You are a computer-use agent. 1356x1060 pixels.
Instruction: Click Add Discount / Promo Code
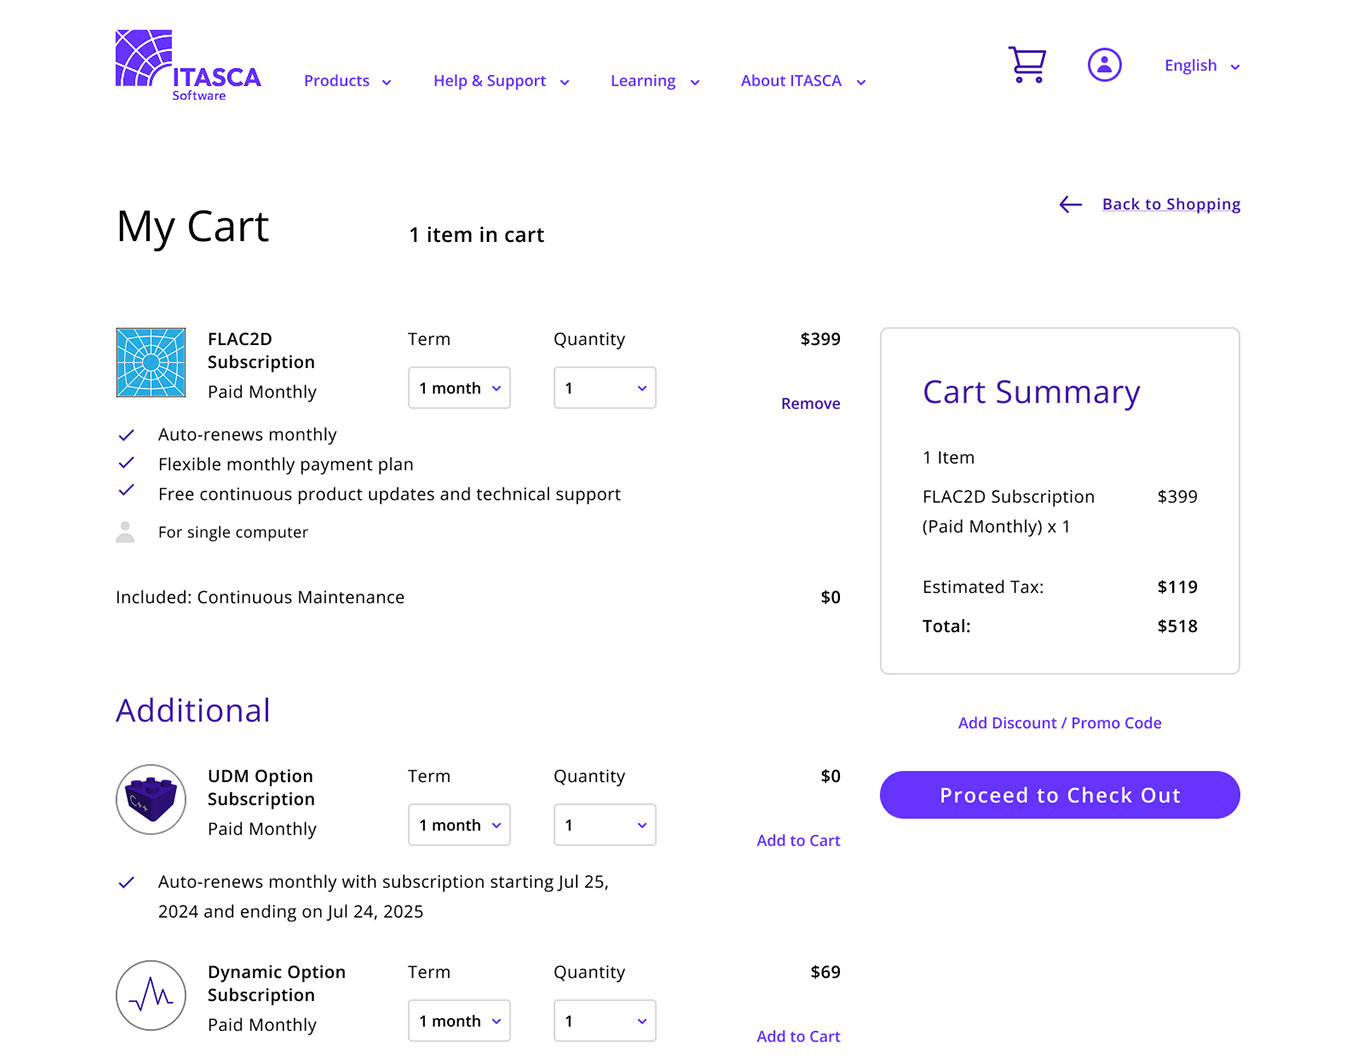click(x=1059, y=722)
